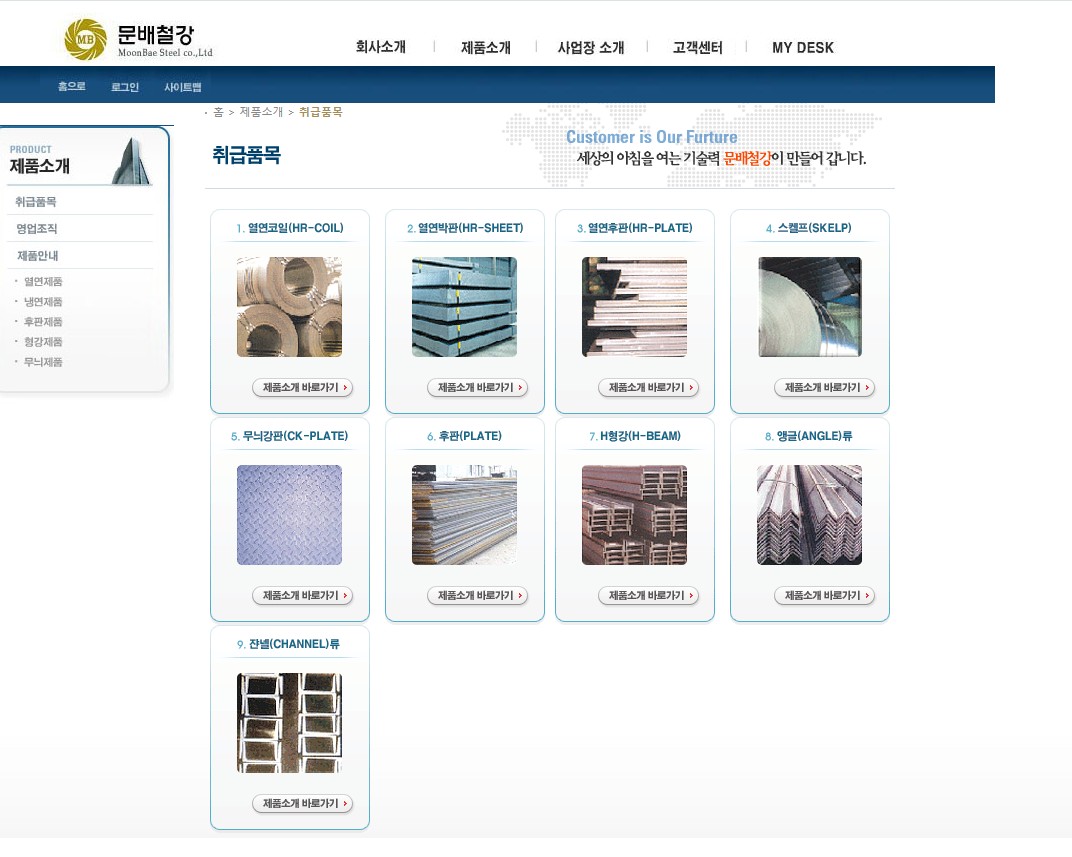Open the MY DESK menu

(x=803, y=47)
